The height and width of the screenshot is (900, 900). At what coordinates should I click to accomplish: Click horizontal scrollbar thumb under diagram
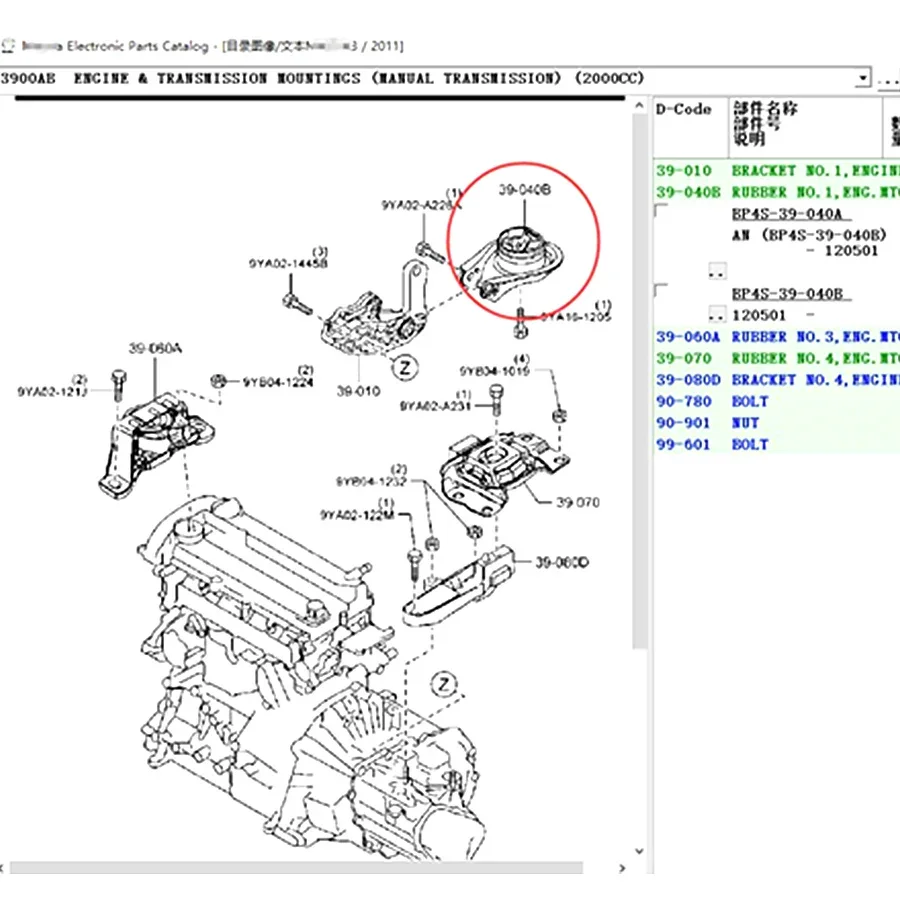click(x=296, y=868)
